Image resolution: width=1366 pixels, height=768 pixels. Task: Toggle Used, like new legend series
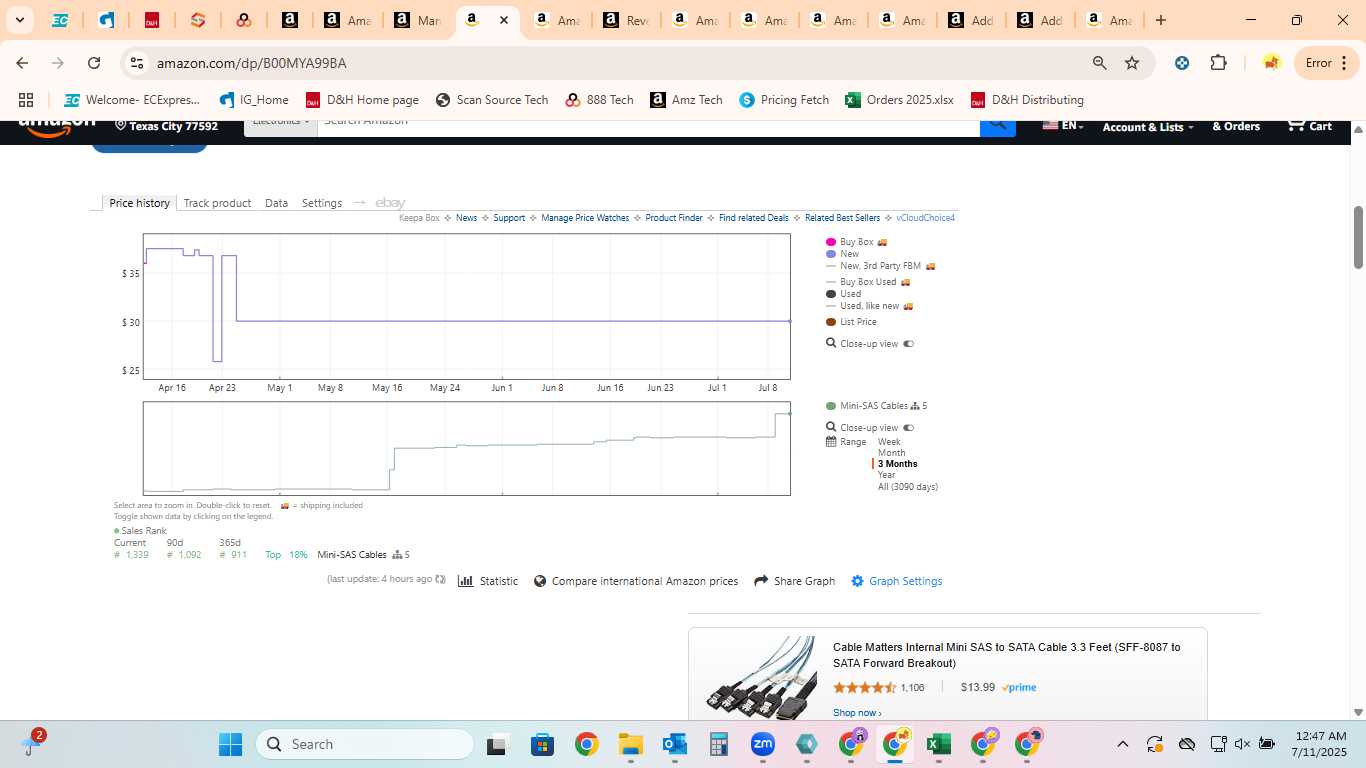coord(869,306)
